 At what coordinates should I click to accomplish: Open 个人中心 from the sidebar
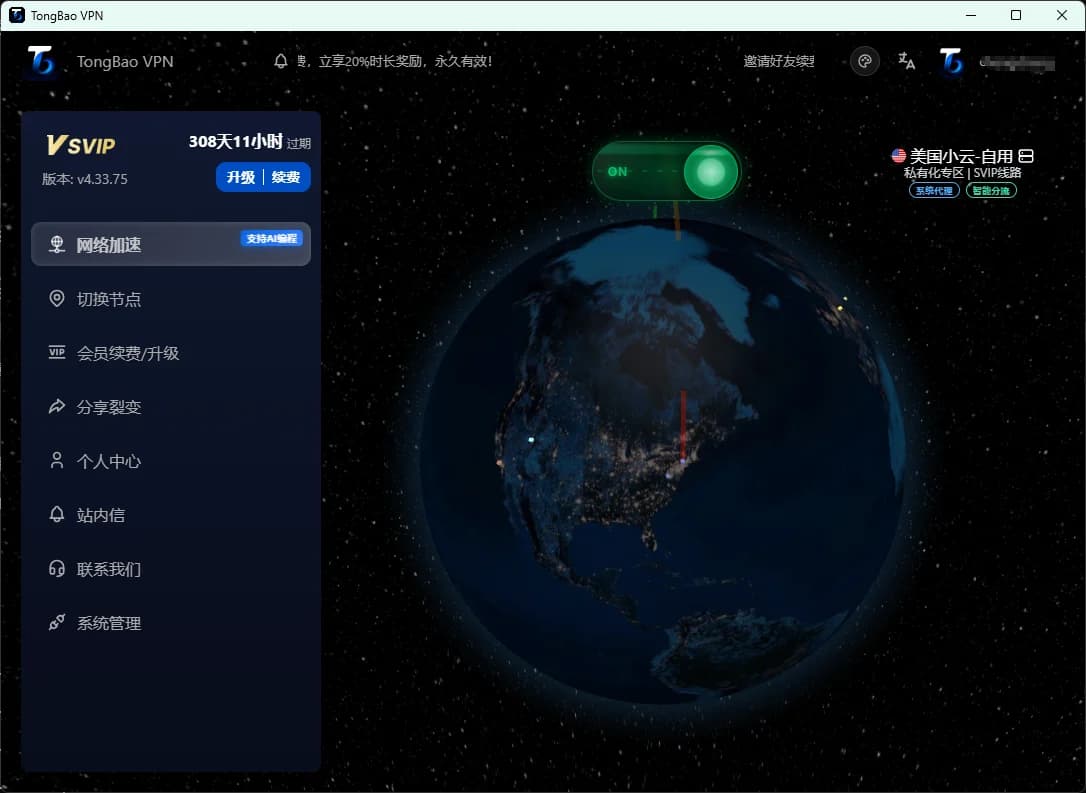[109, 461]
